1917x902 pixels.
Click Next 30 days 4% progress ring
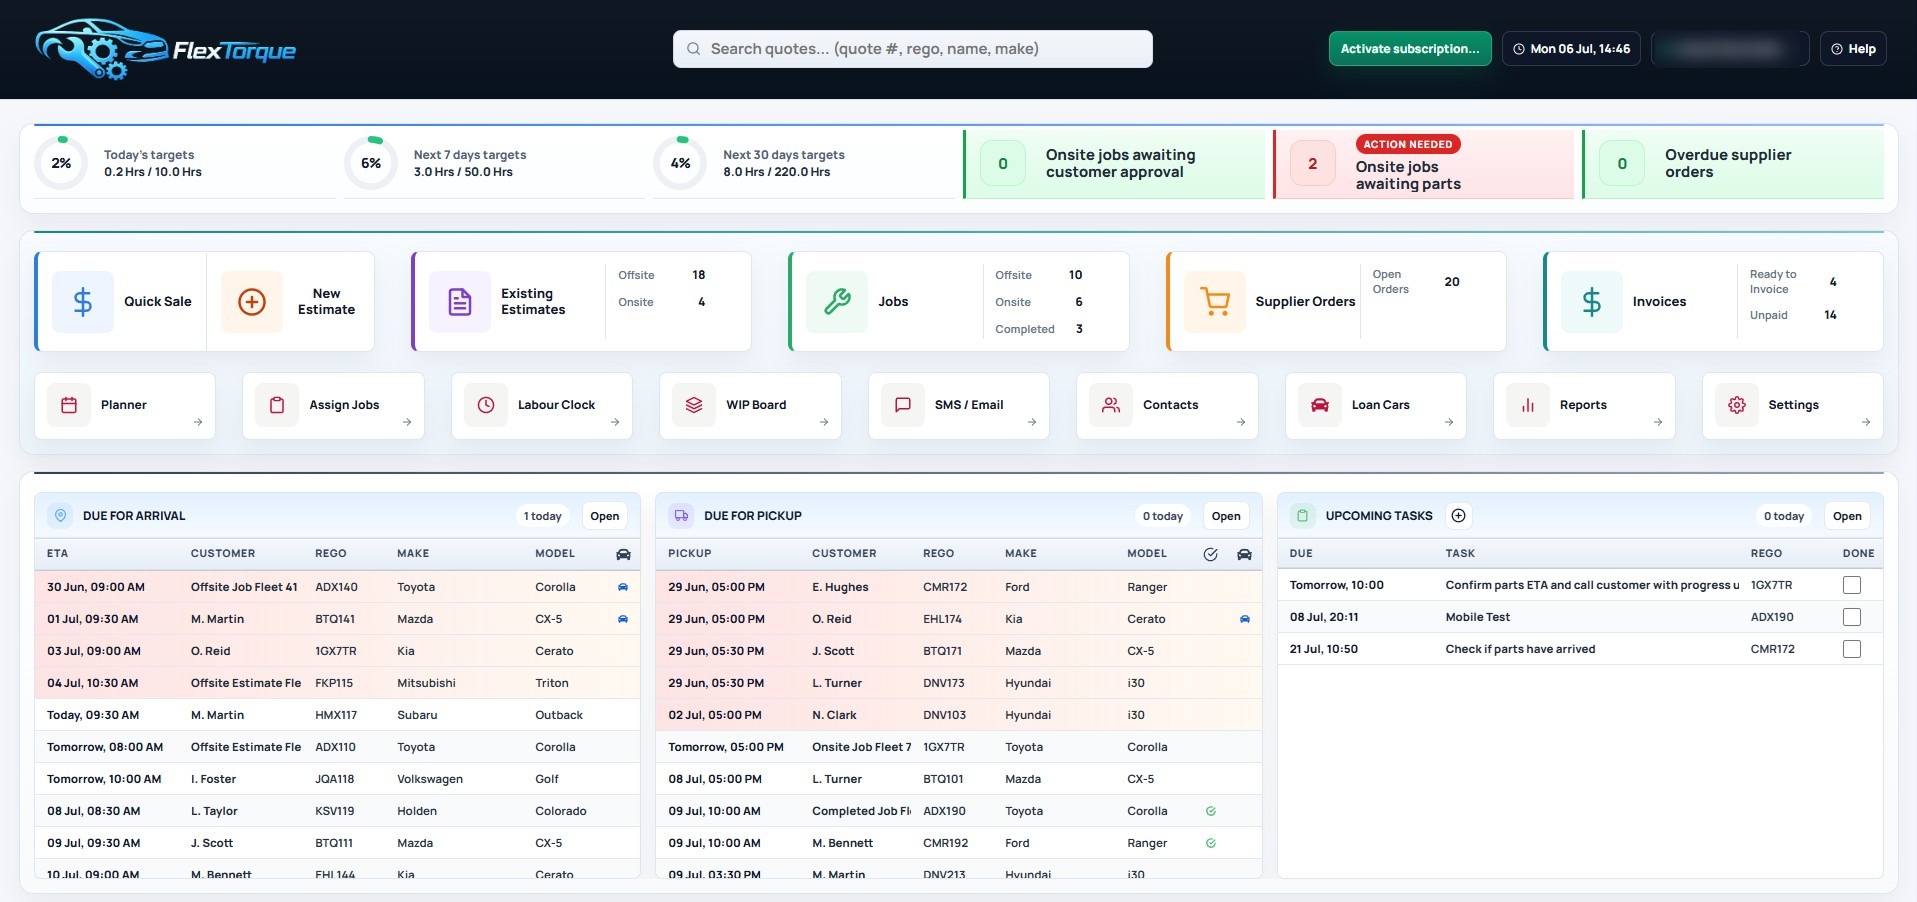(681, 163)
